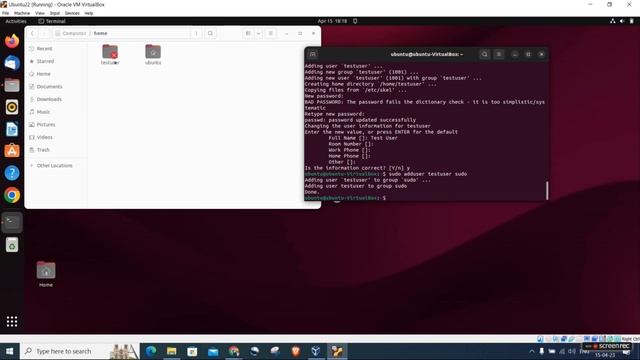Open the VirtualBox Input menu

[55, 13]
